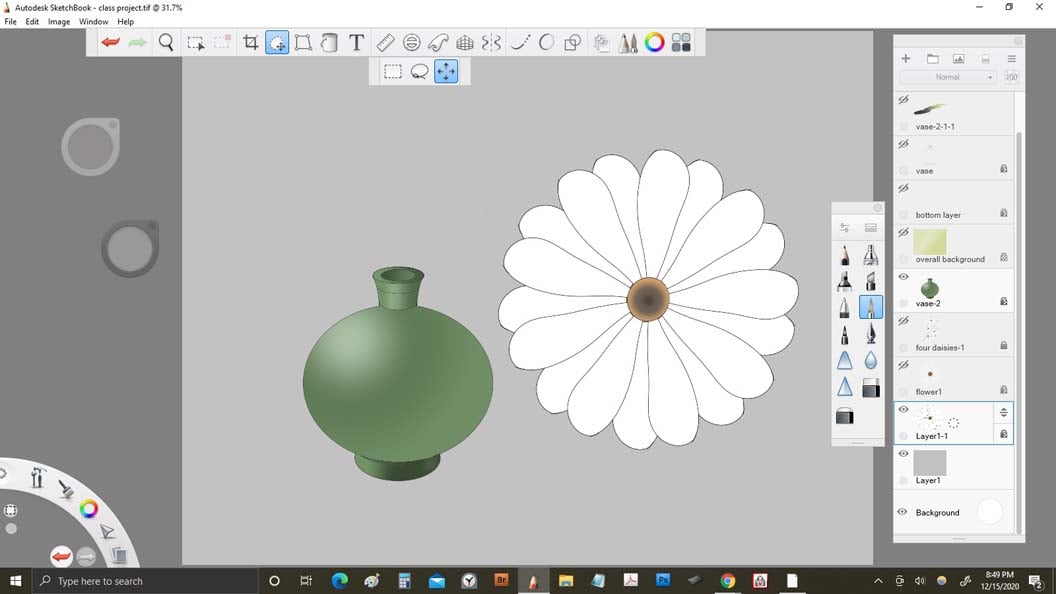Choose lasso selection in transform sub-toolbar
The image size is (1056, 594).
click(419, 71)
